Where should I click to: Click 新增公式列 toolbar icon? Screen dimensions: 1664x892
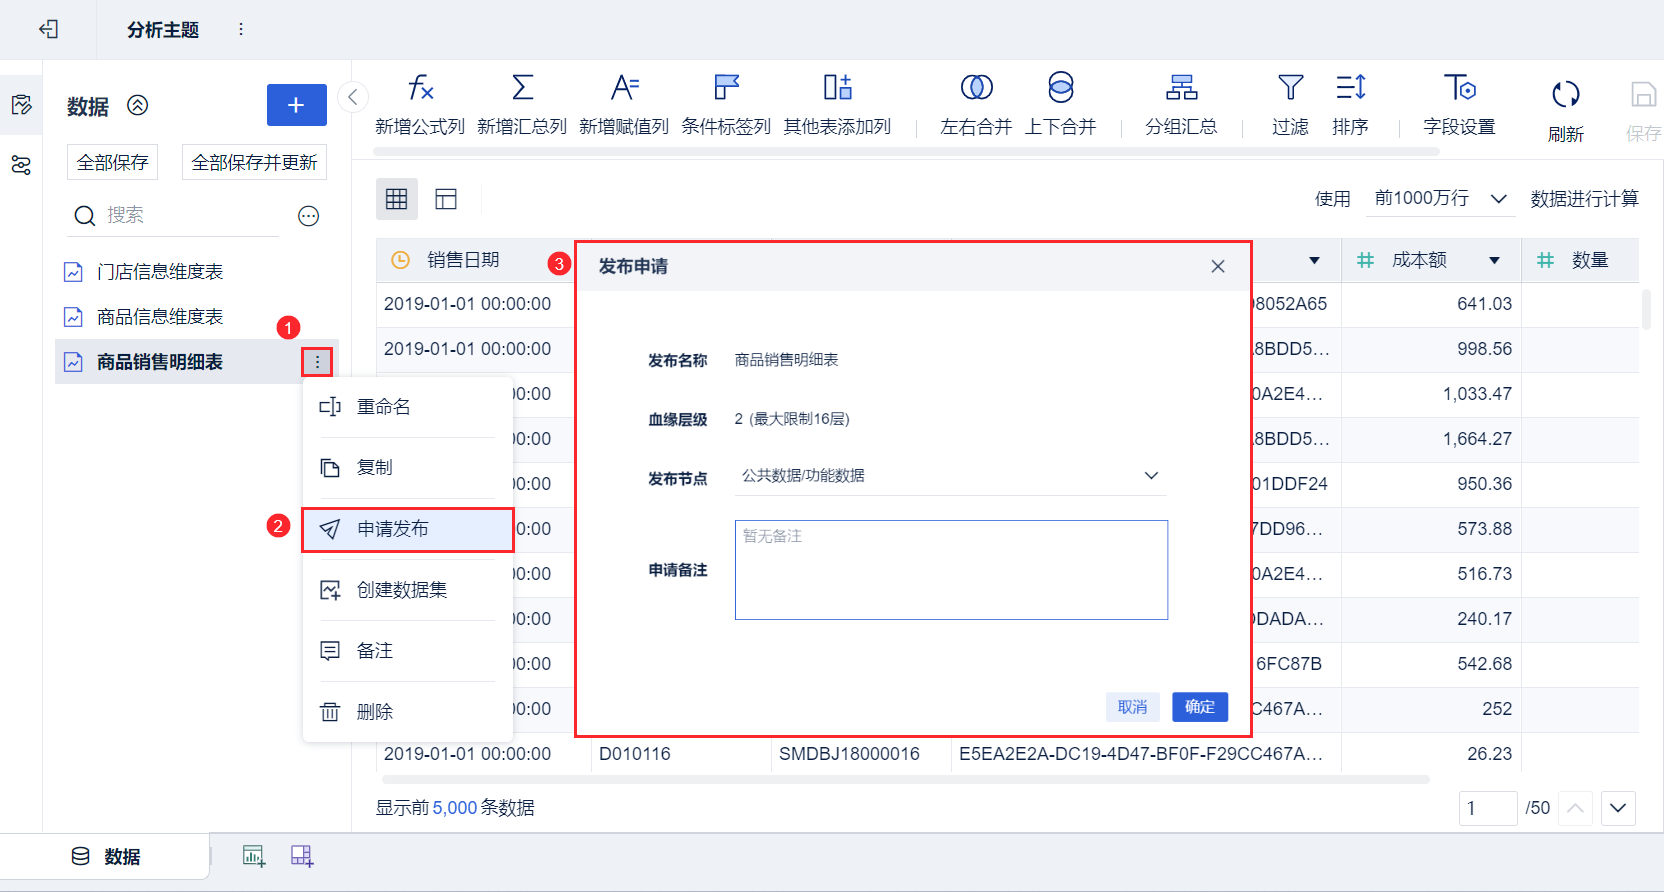click(420, 104)
